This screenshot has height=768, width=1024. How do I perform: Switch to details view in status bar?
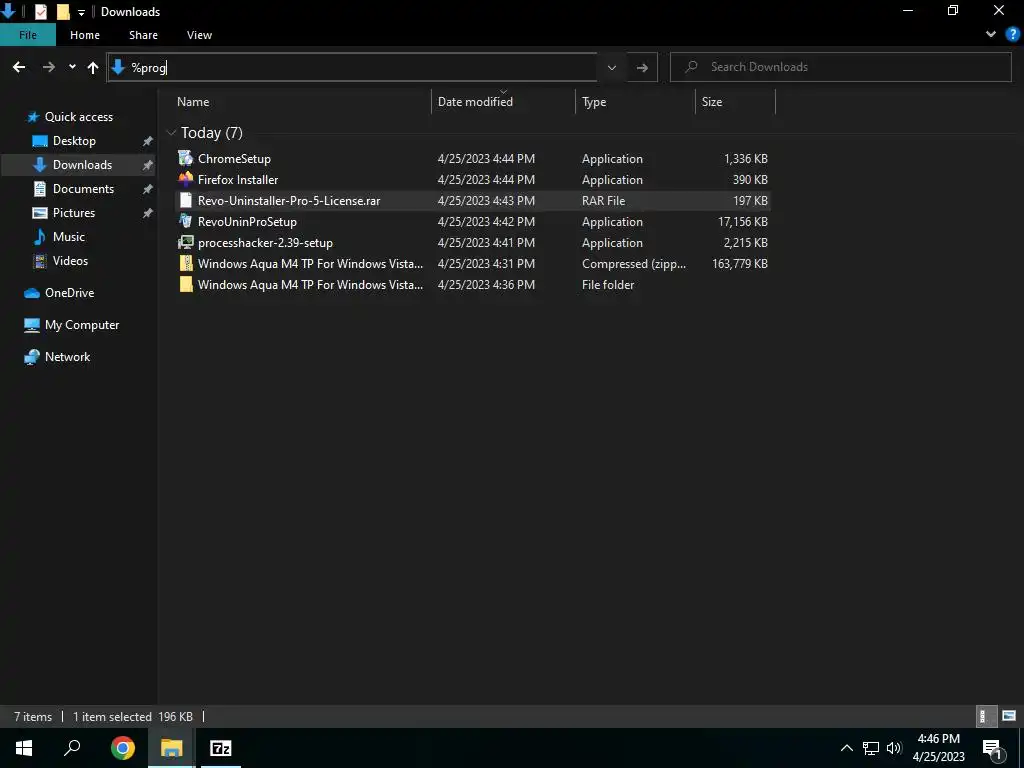click(x=985, y=716)
